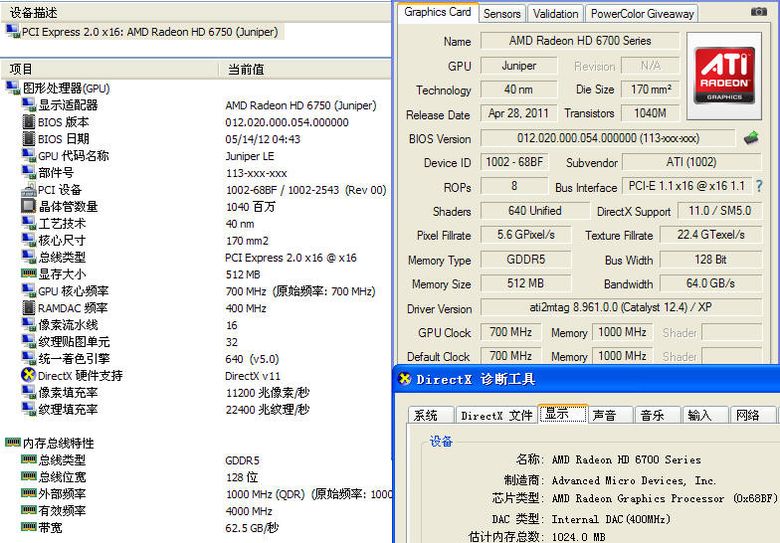Viewport: 780px width, 543px height.
Task: Select the value 012.020.000.054.000000 in left list
Action: click(287, 122)
